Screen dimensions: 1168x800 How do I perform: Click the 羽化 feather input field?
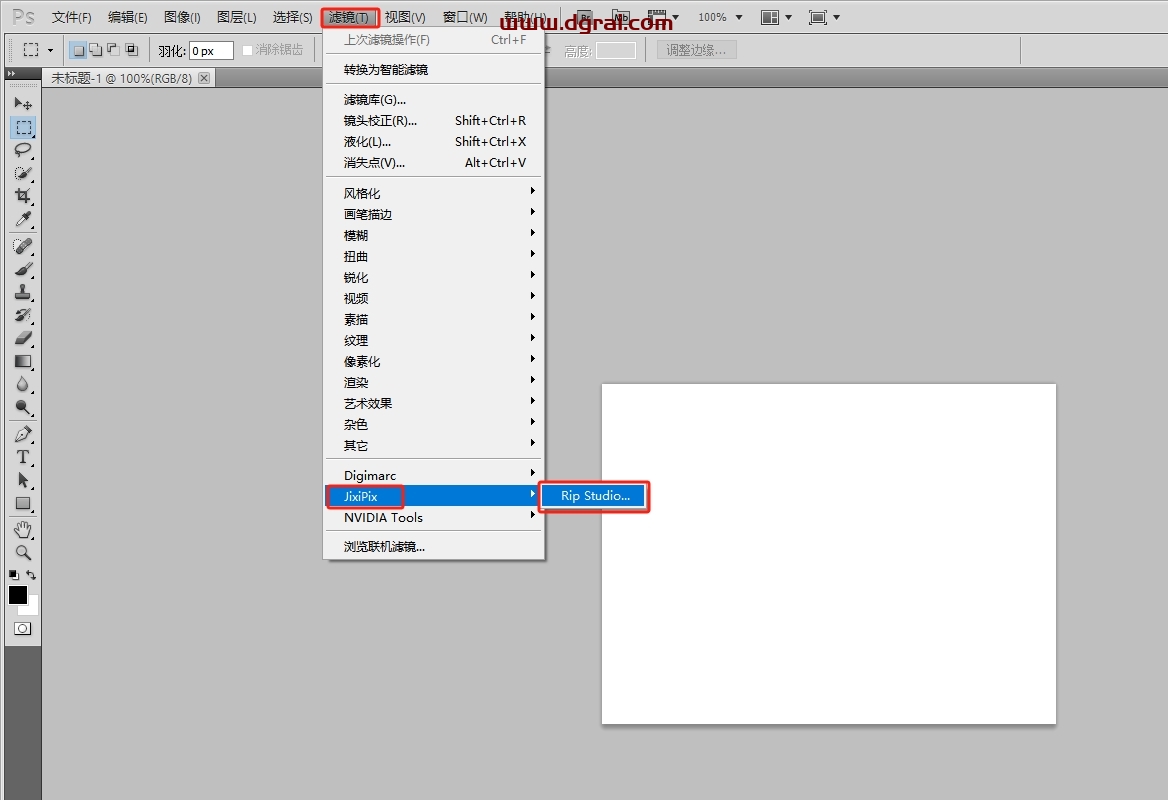pos(212,51)
